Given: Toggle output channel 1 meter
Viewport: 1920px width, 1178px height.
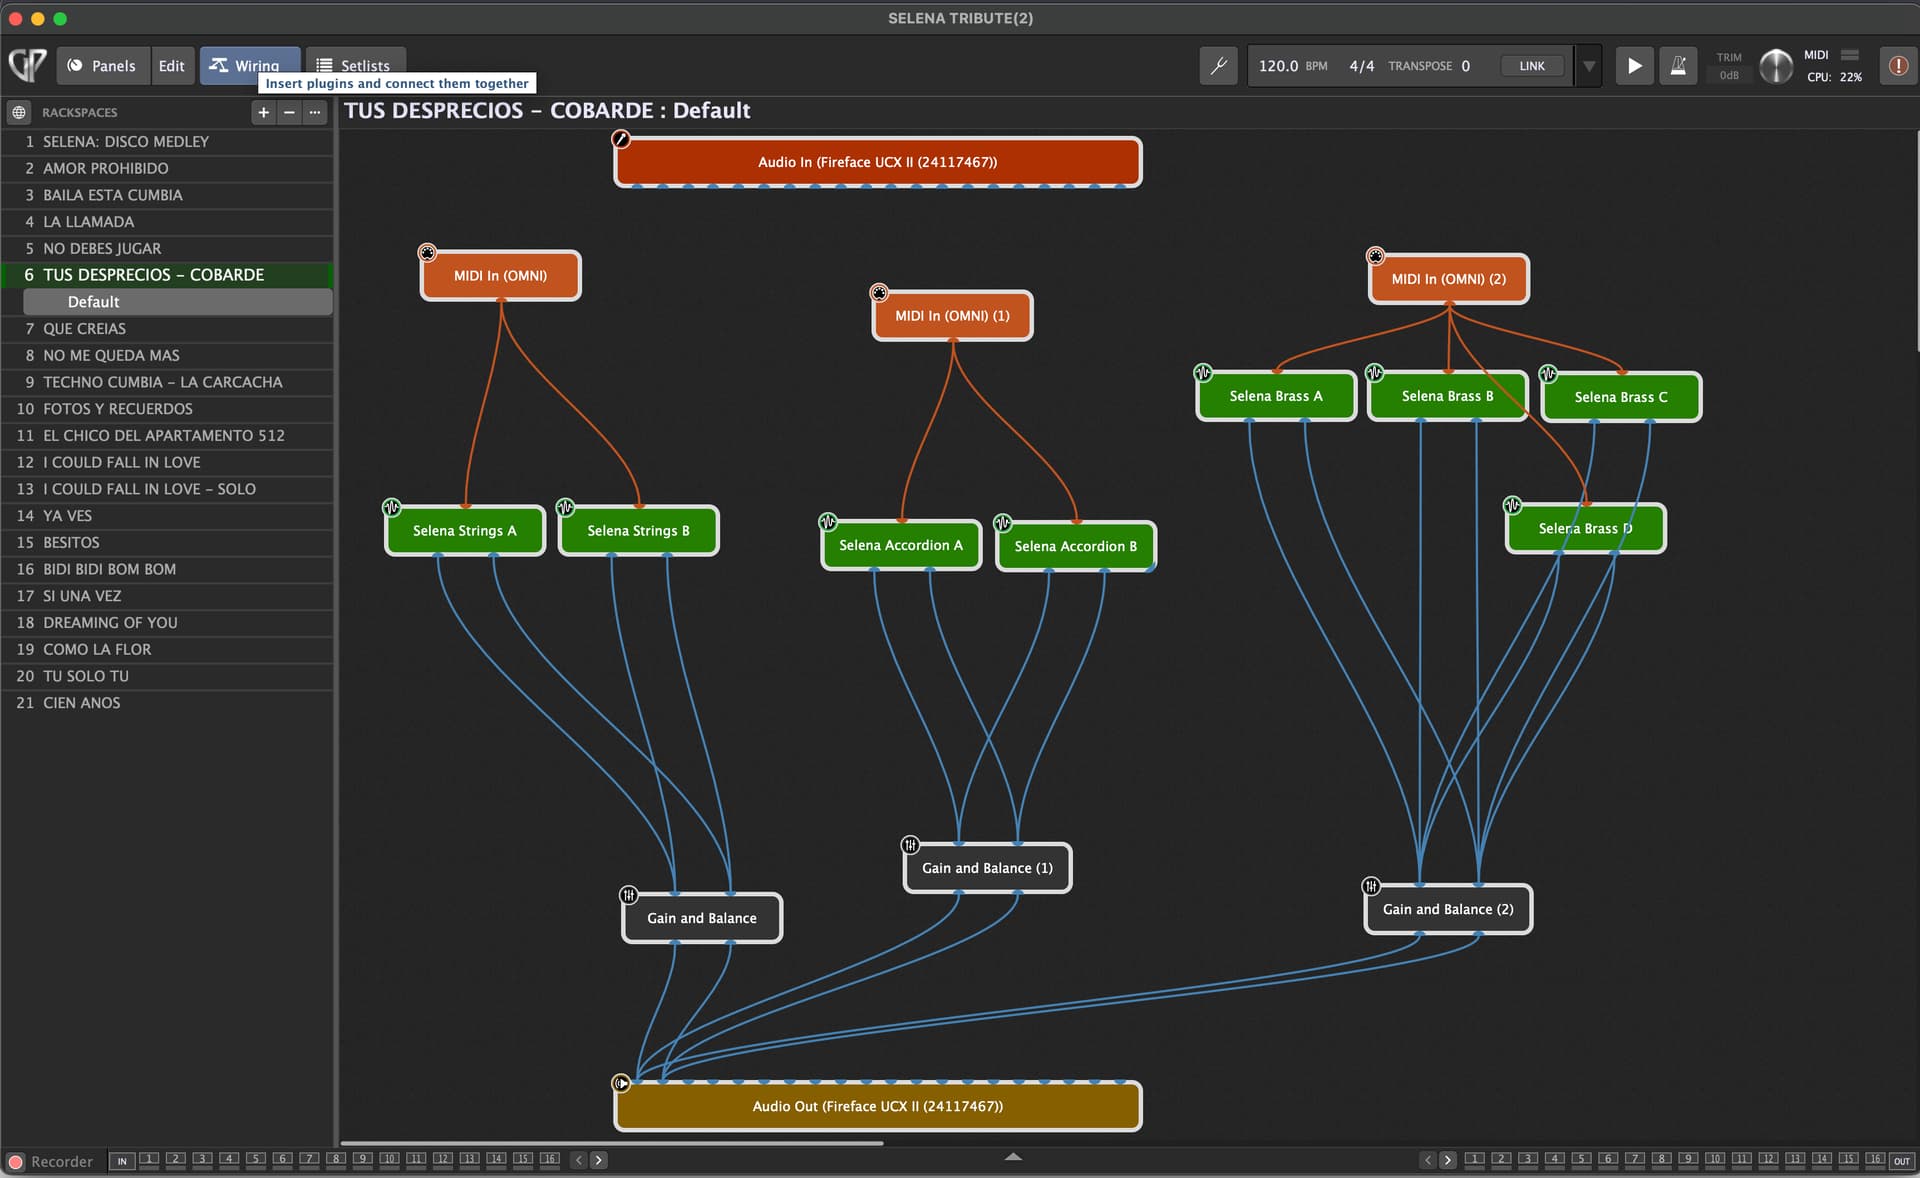Looking at the screenshot, I should tap(1474, 1160).
